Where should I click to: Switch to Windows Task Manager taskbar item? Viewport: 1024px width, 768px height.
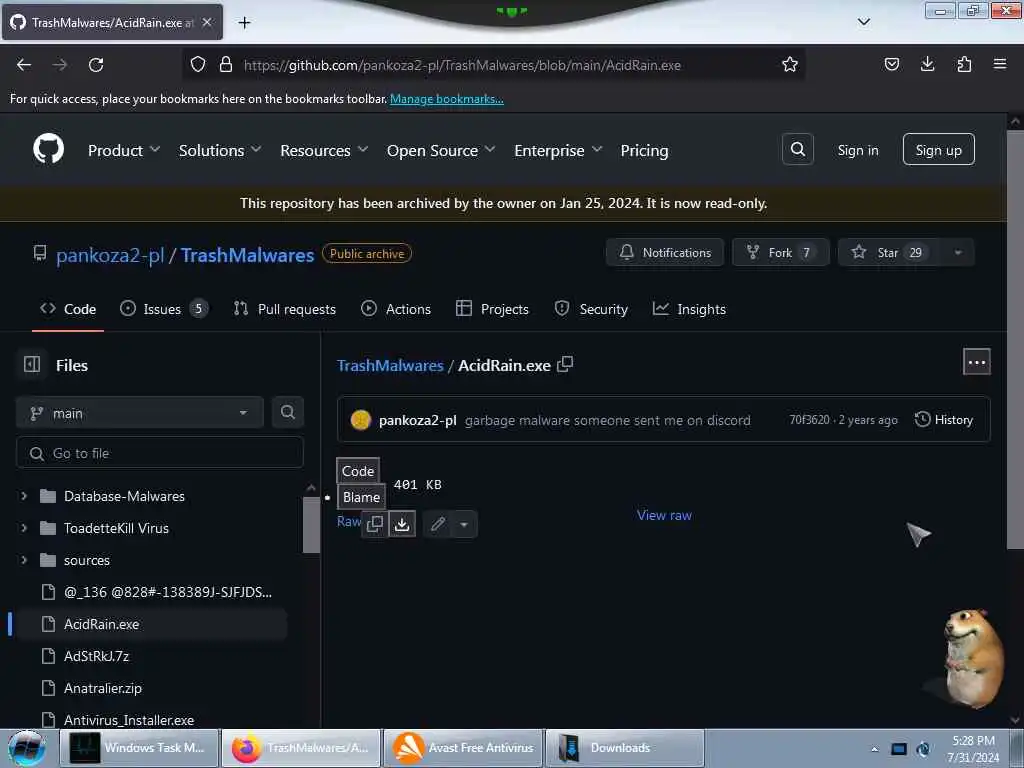point(138,748)
